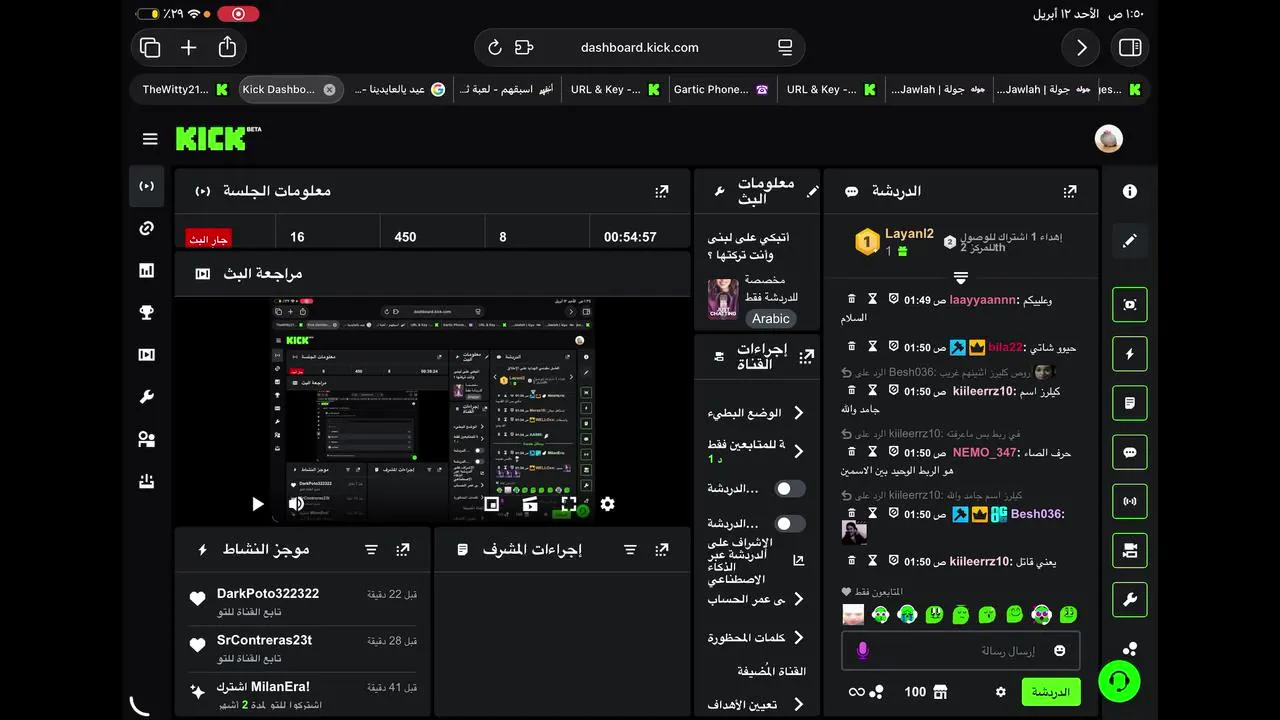Screen dimensions: 1280x720
Task: Open the analytics bar chart icon
Action: click(x=146, y=270)
